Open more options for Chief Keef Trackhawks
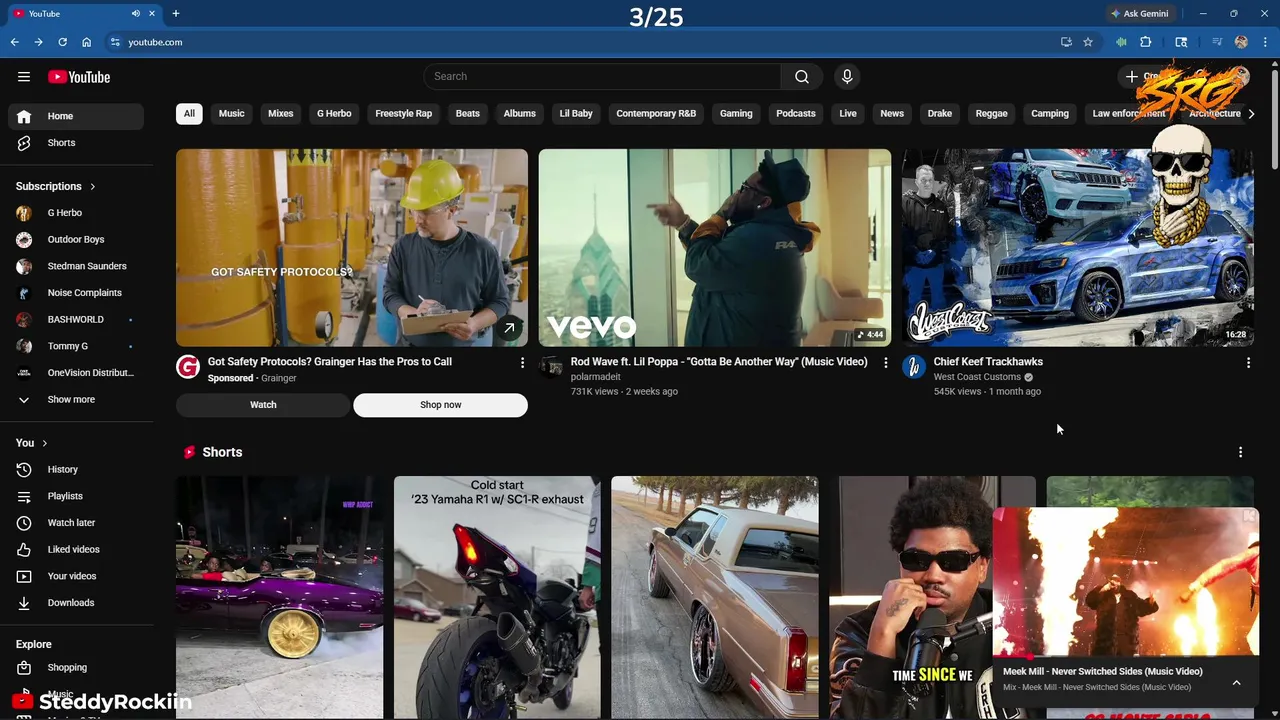Image resolution: width=1280 pixels, height=720 pixels. pyautogui.click(x=1248, y=363)
